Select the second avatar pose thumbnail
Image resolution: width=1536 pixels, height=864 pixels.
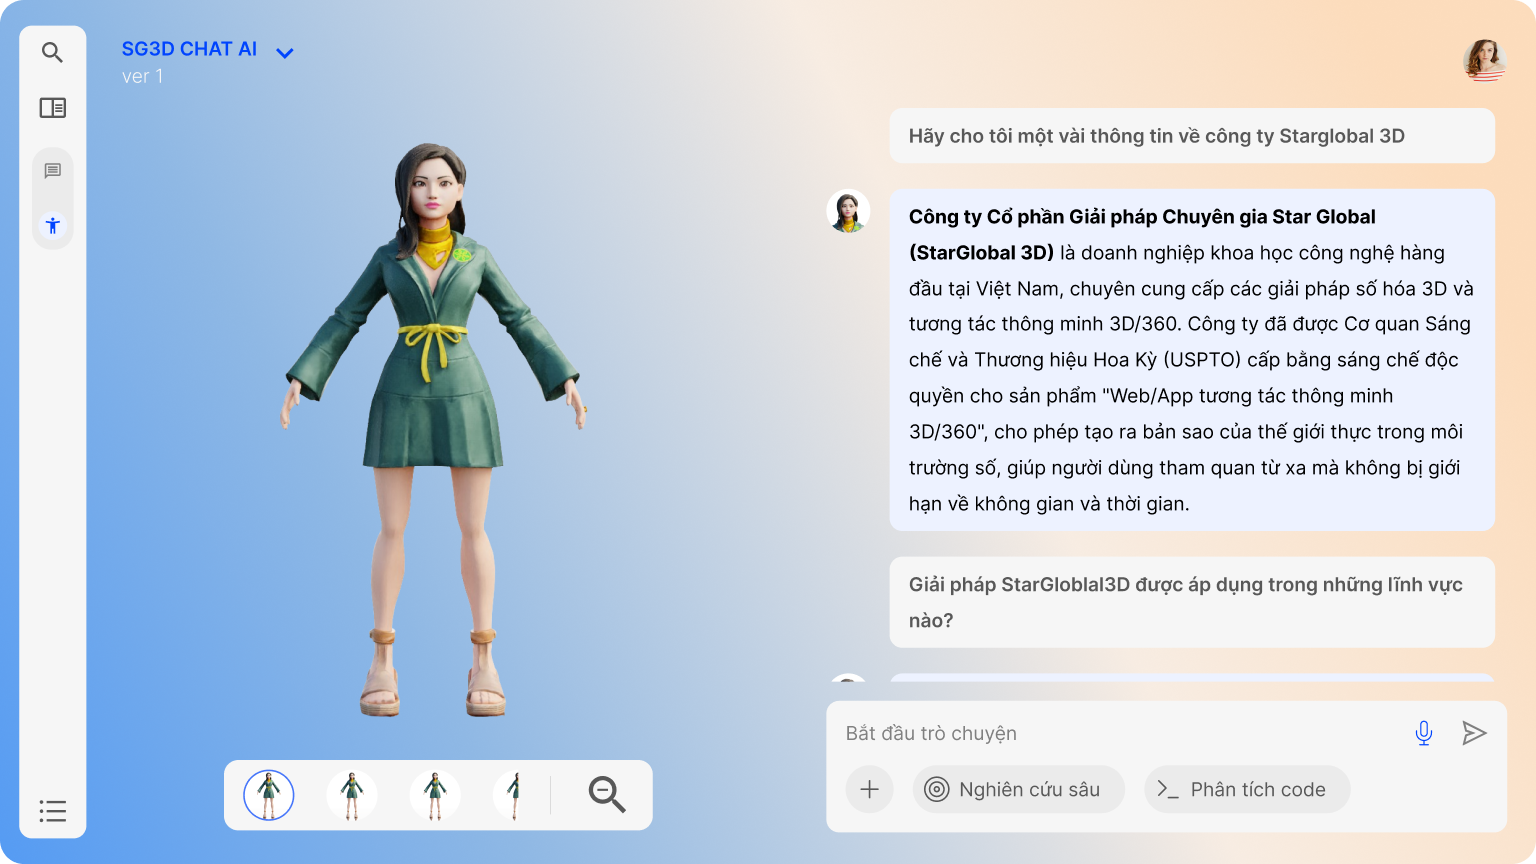pyautogui.click(x=351, y=795)
